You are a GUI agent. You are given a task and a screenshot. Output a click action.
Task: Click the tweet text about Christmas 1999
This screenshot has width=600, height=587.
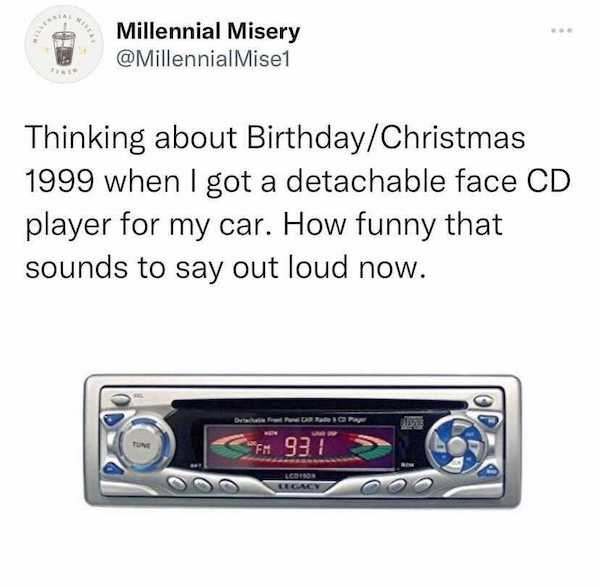click(x=298, y=202)
